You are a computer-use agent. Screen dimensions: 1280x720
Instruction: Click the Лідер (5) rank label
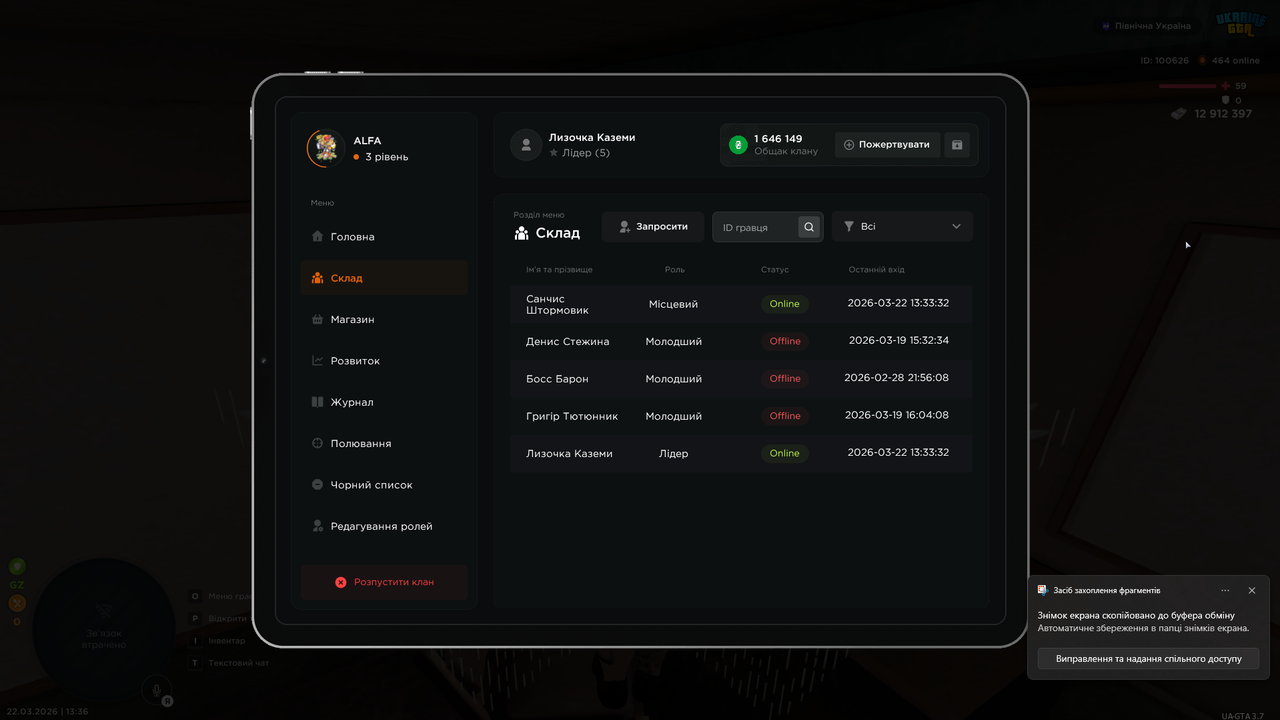pyautogui.click(x=586, y=153)
